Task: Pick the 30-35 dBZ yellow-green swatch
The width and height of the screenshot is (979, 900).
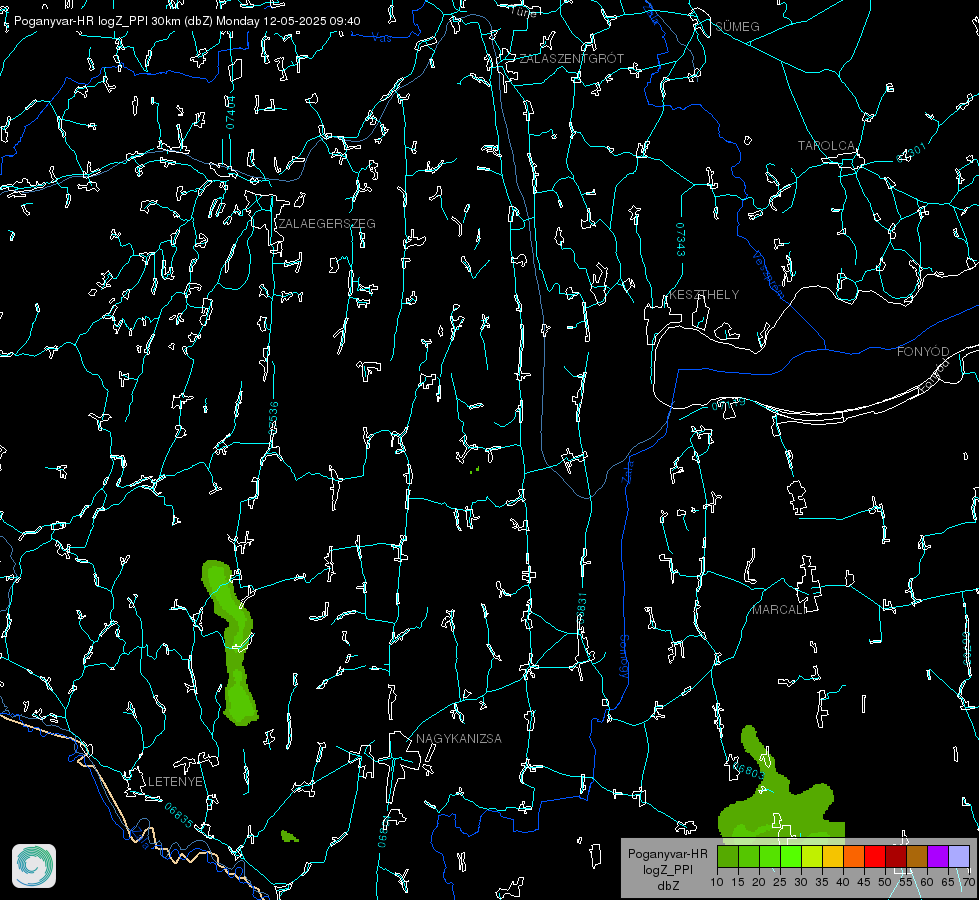Action: click(812, 856)
